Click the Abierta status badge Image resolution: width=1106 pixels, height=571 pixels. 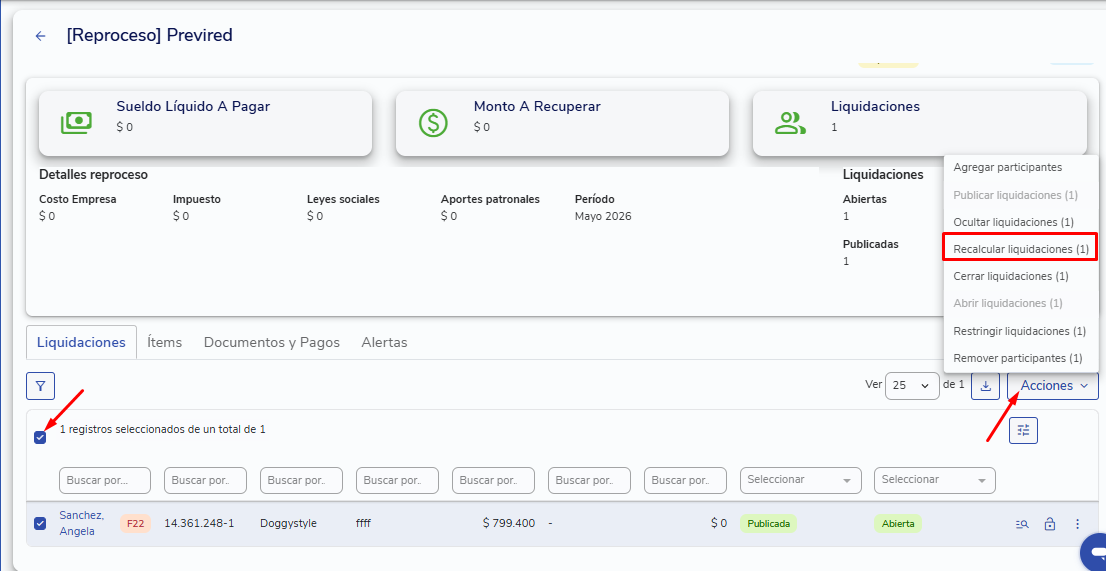[898, 524]
